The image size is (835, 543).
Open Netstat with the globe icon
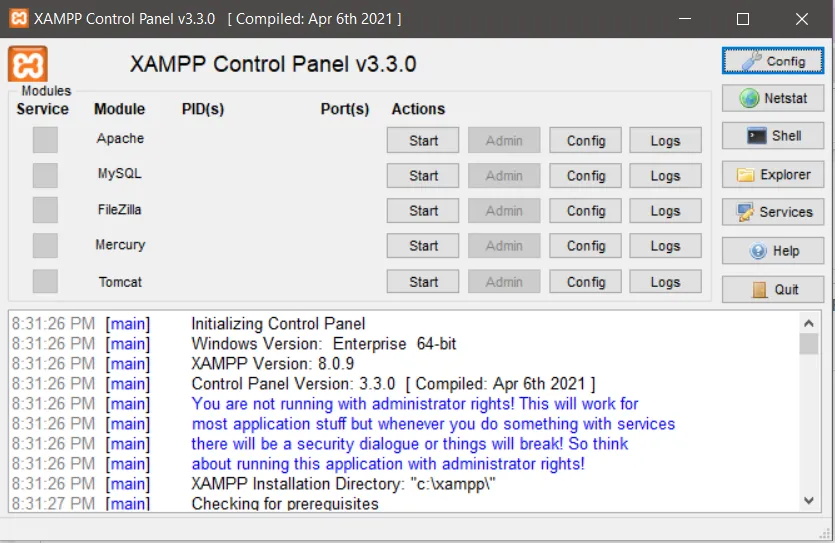click(773, 98)
